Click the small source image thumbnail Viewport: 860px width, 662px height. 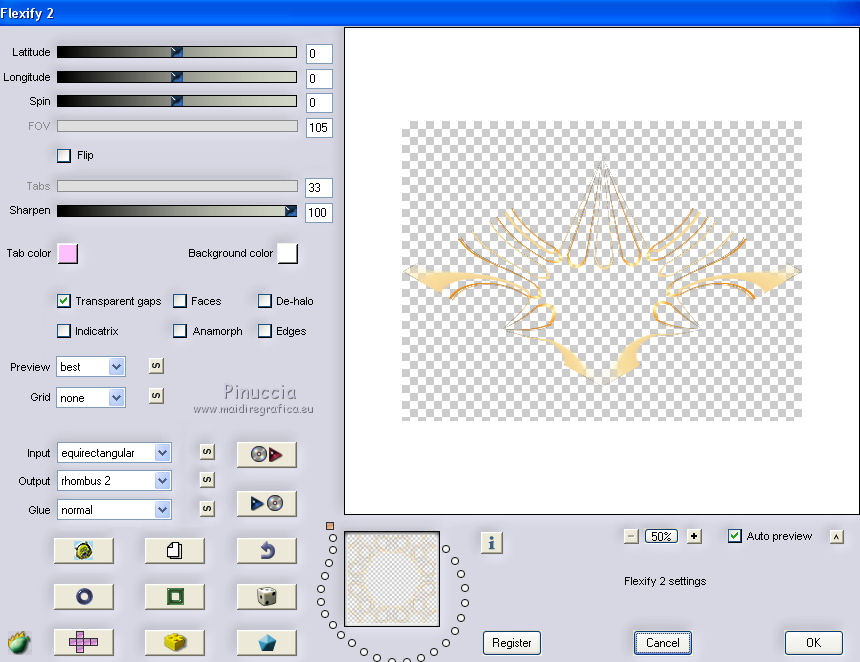[392, 579]
